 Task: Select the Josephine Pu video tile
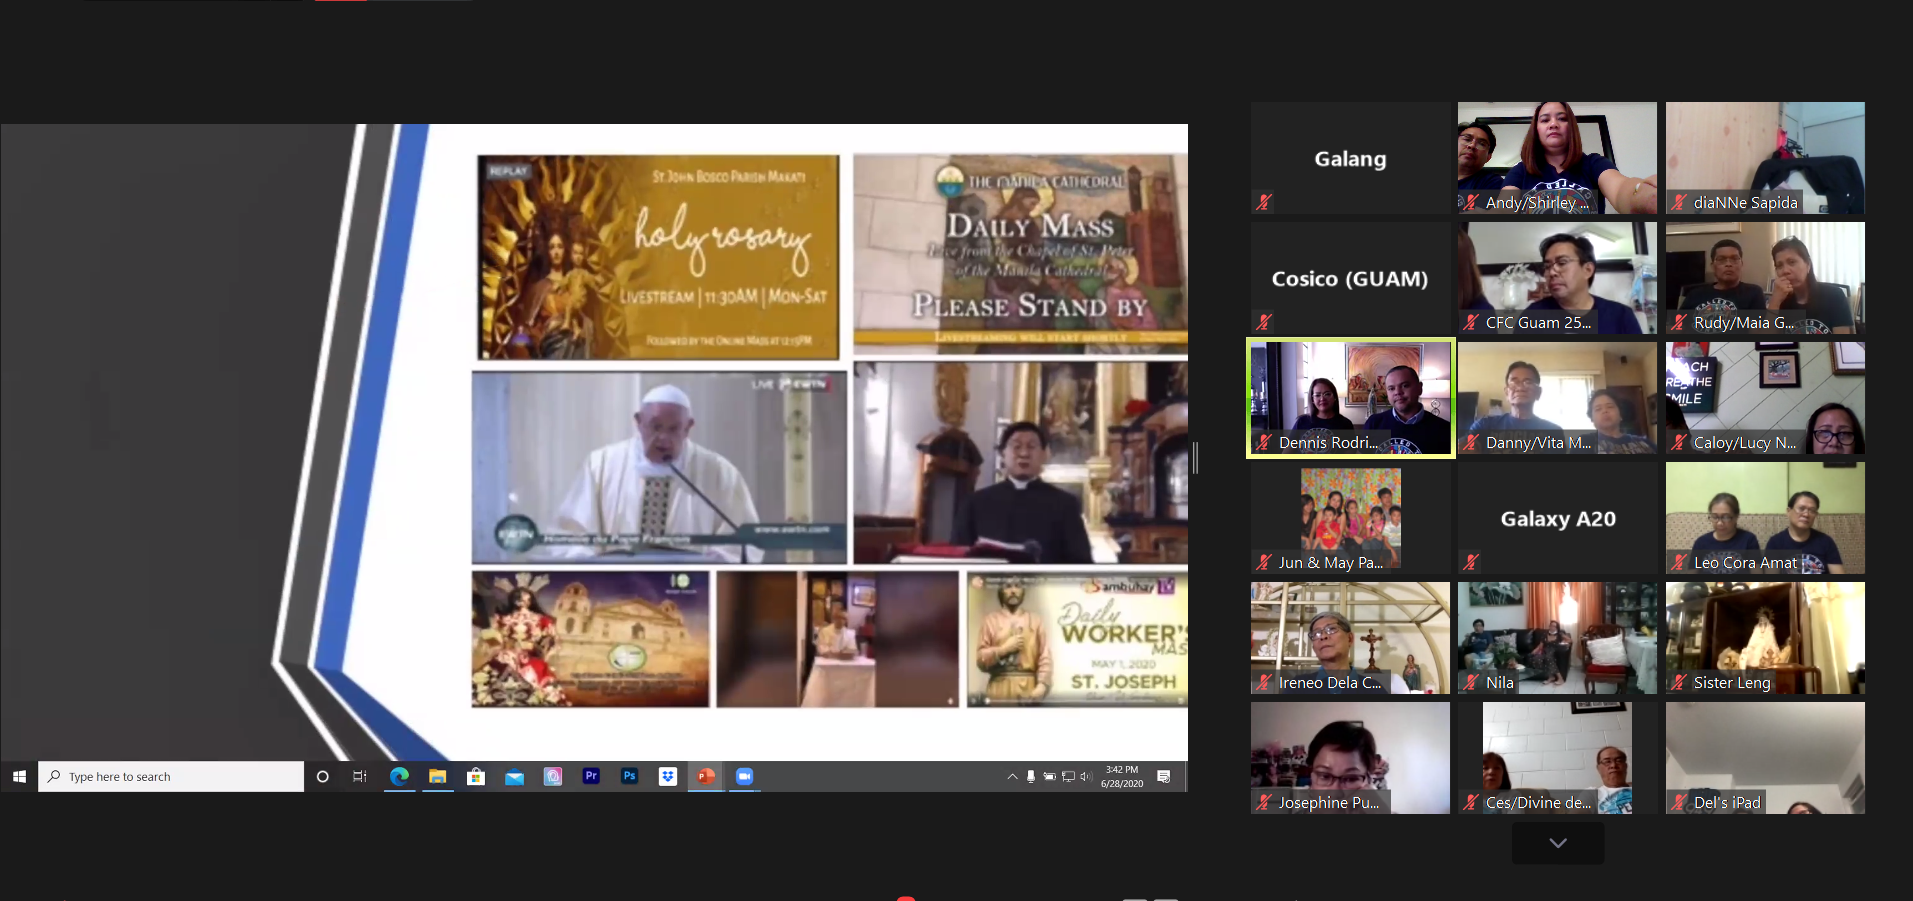(x=1350, y=758)
